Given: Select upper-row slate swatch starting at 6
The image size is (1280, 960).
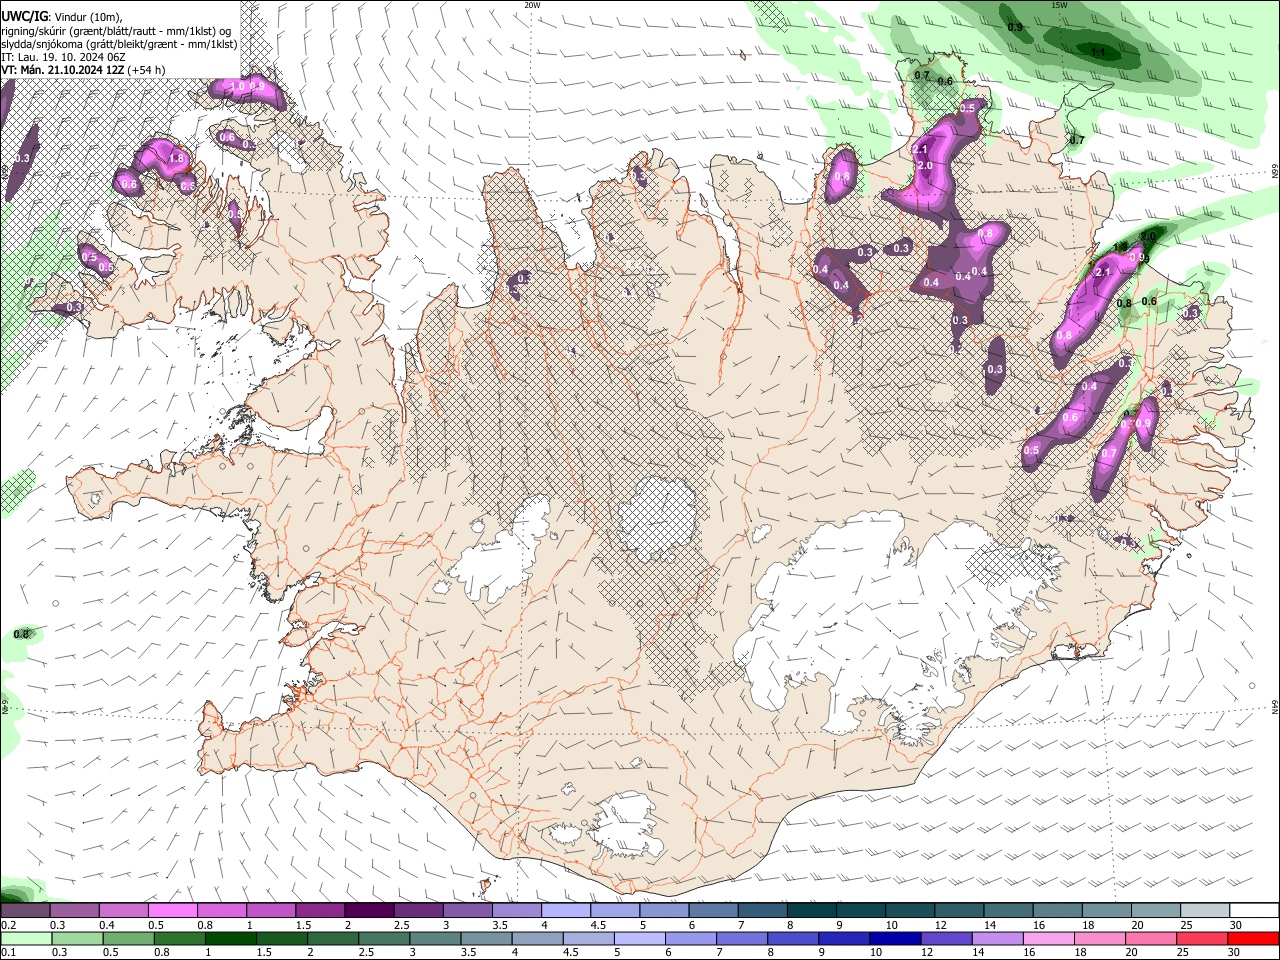Looking at the screenshot, I should (x=711, y=911).
